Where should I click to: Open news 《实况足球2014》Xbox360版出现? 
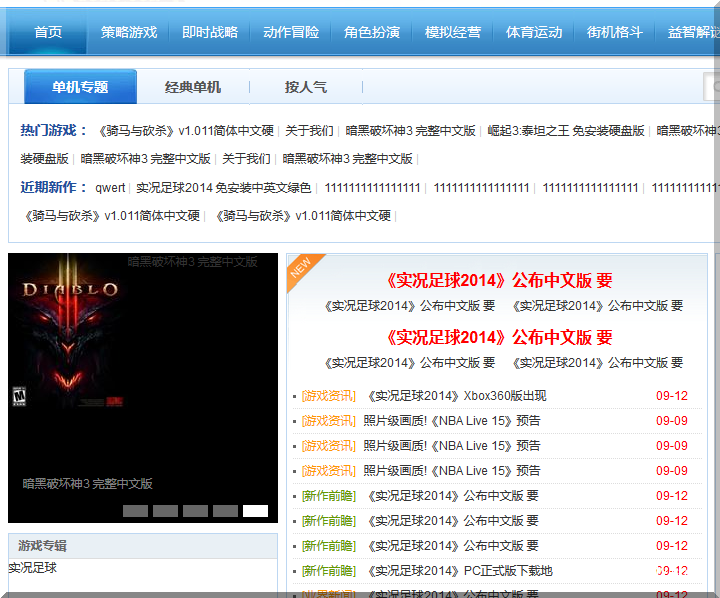(457, 396)
